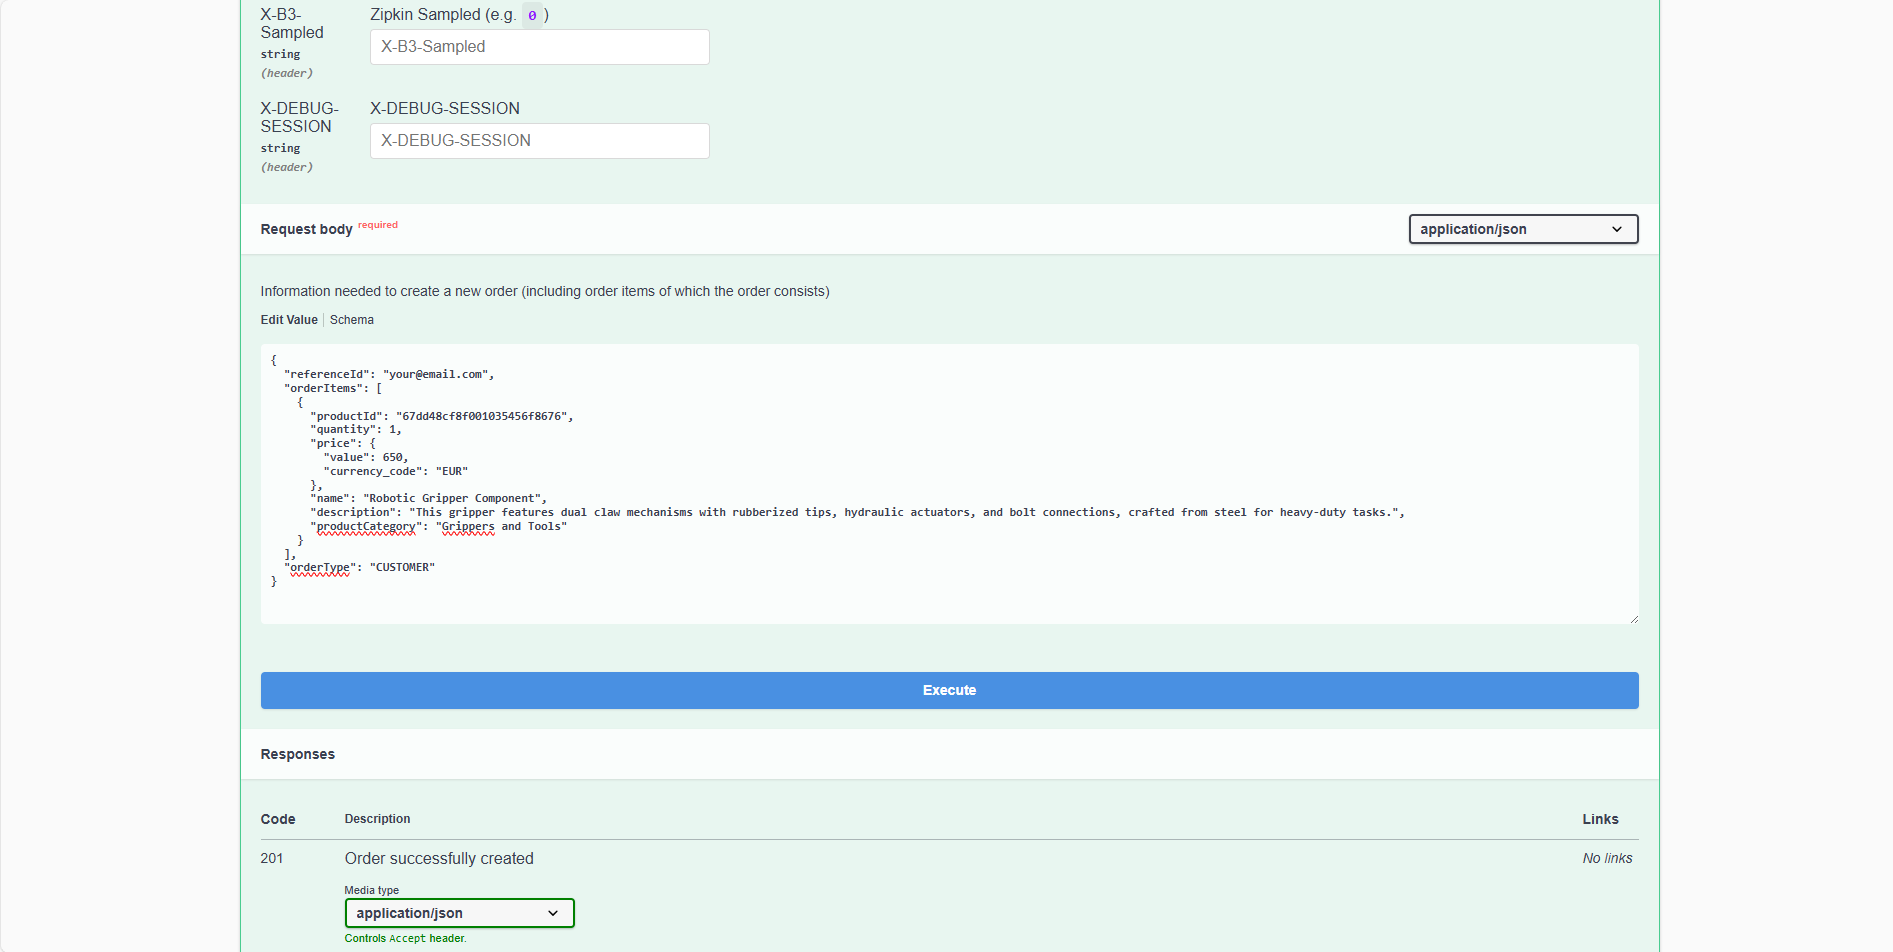
Task: Click the Order successfully created description
Action: [438, 858]
